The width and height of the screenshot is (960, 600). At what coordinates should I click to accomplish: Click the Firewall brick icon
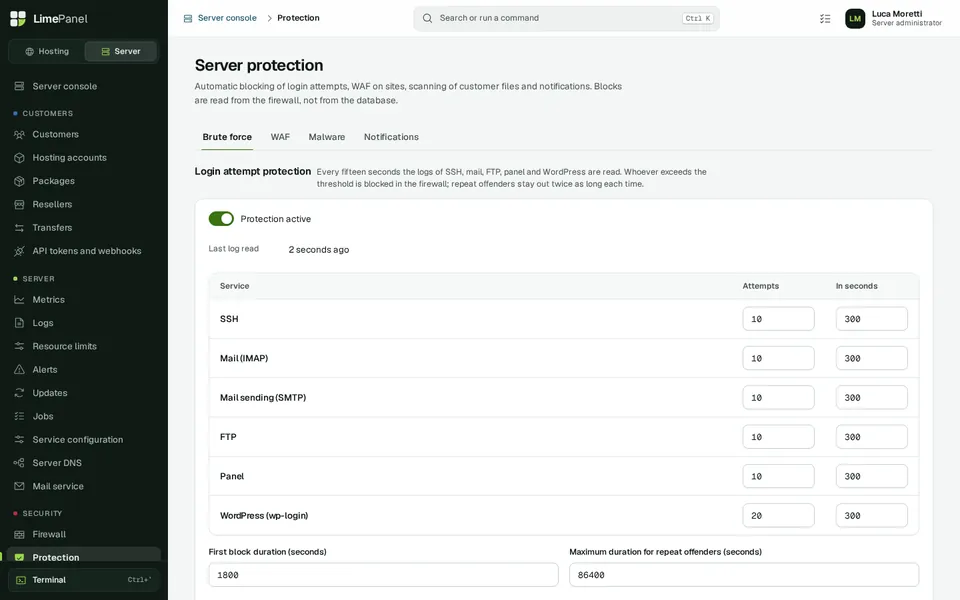point(20,534)
